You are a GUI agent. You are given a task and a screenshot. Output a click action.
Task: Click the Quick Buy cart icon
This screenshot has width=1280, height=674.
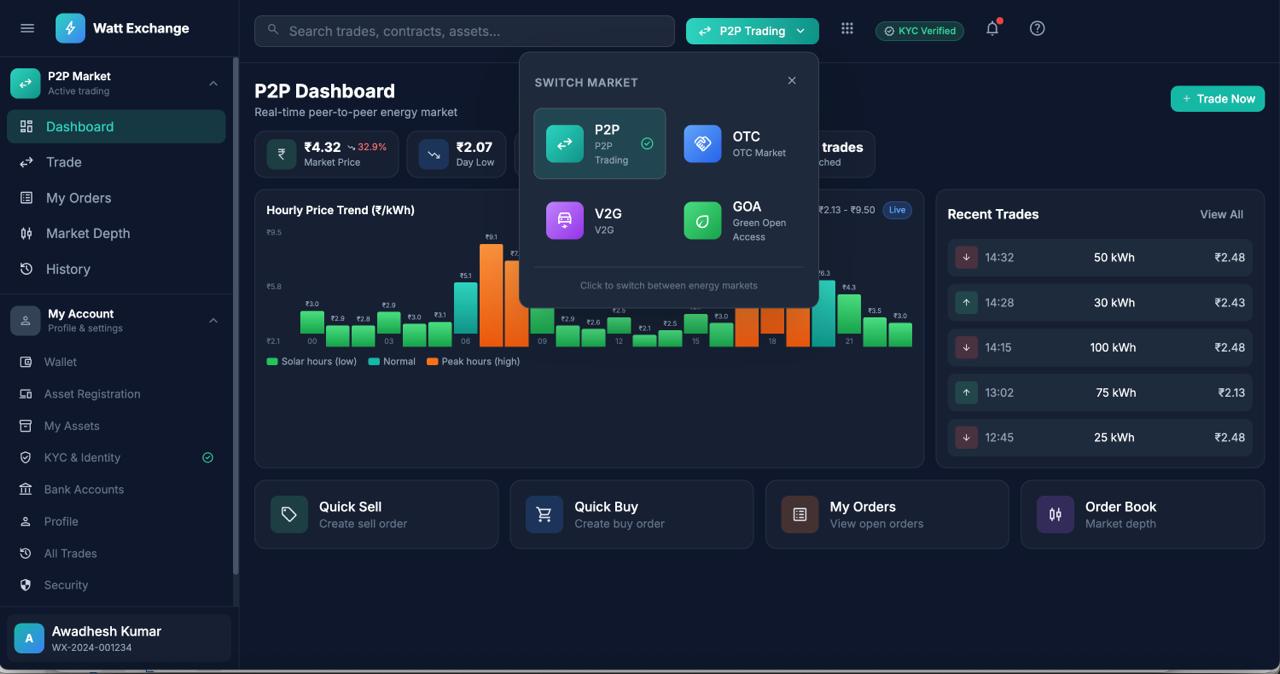point(544,514)
